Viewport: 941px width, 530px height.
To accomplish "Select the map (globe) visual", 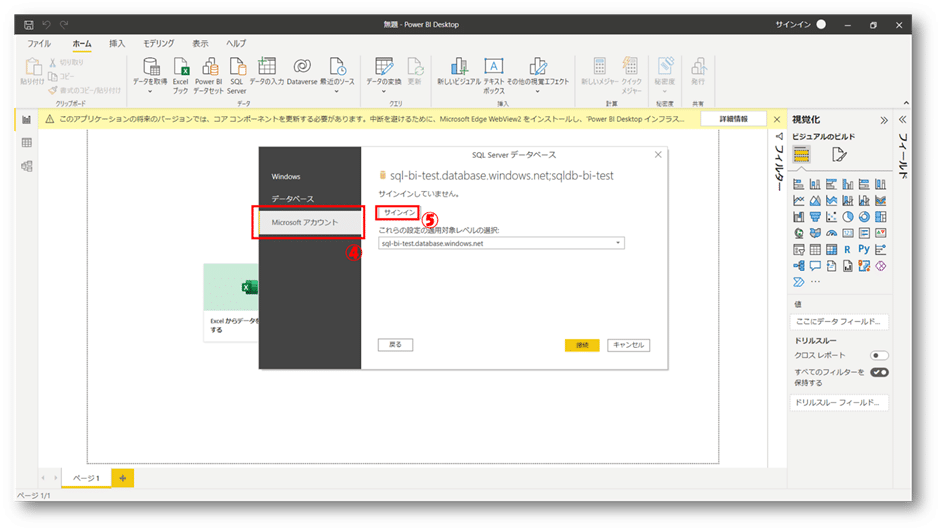I will 799,233.
